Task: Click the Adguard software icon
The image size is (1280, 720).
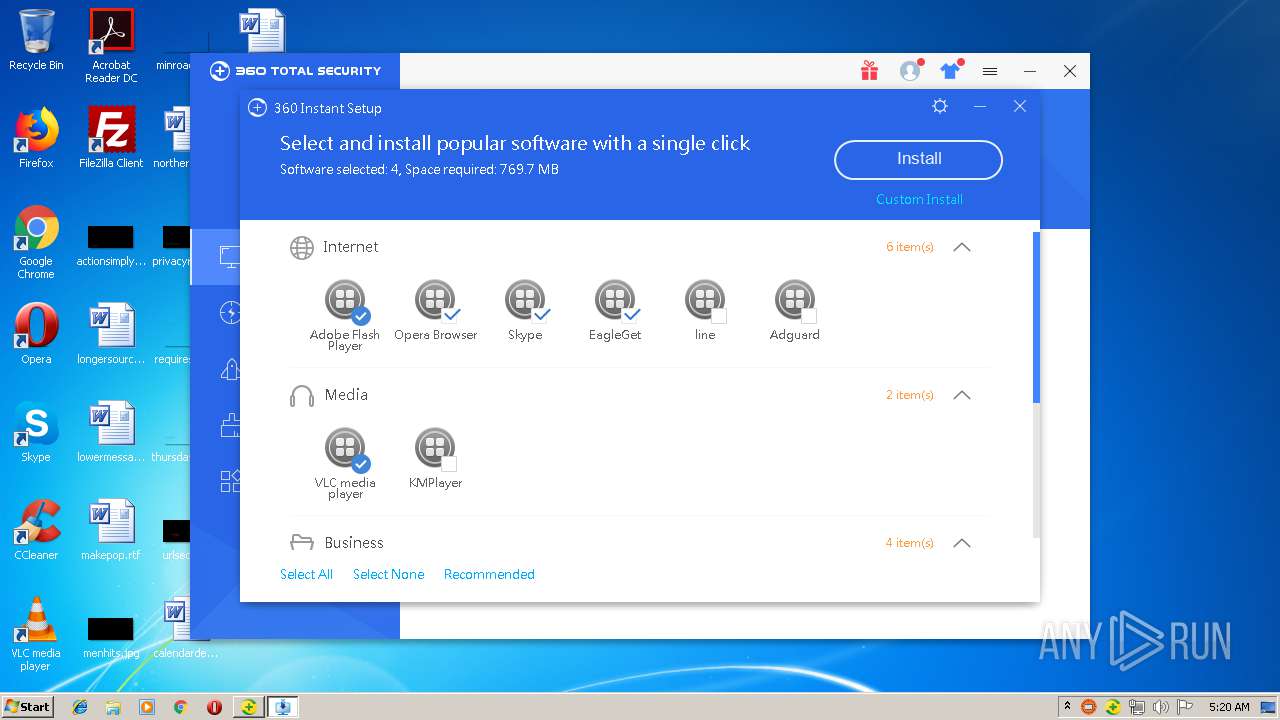Action: click(x=794, y=299)
